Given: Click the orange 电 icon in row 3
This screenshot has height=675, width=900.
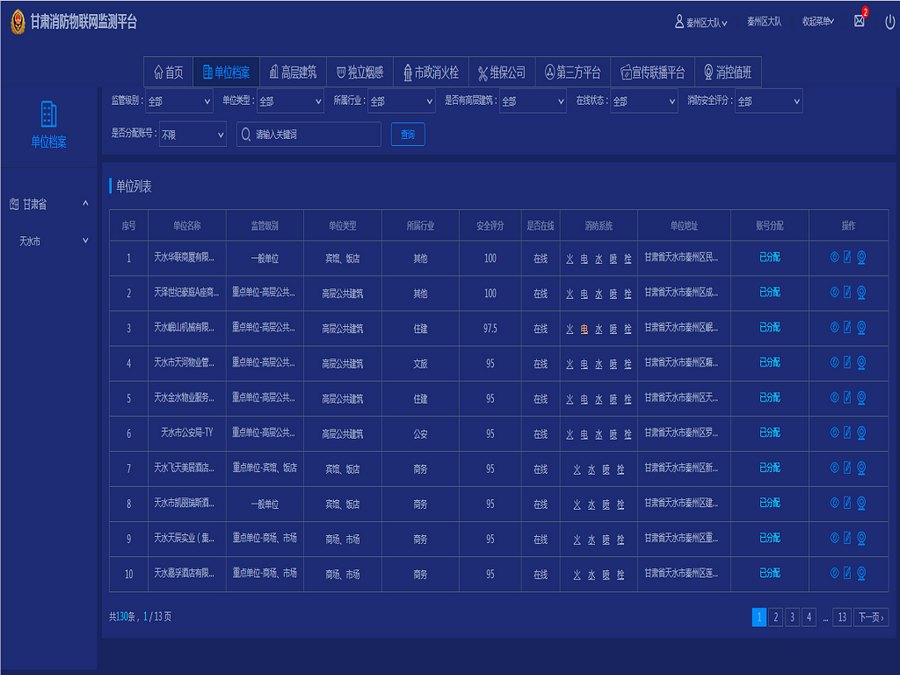Looking at the screenshot, I should [584, 328].
